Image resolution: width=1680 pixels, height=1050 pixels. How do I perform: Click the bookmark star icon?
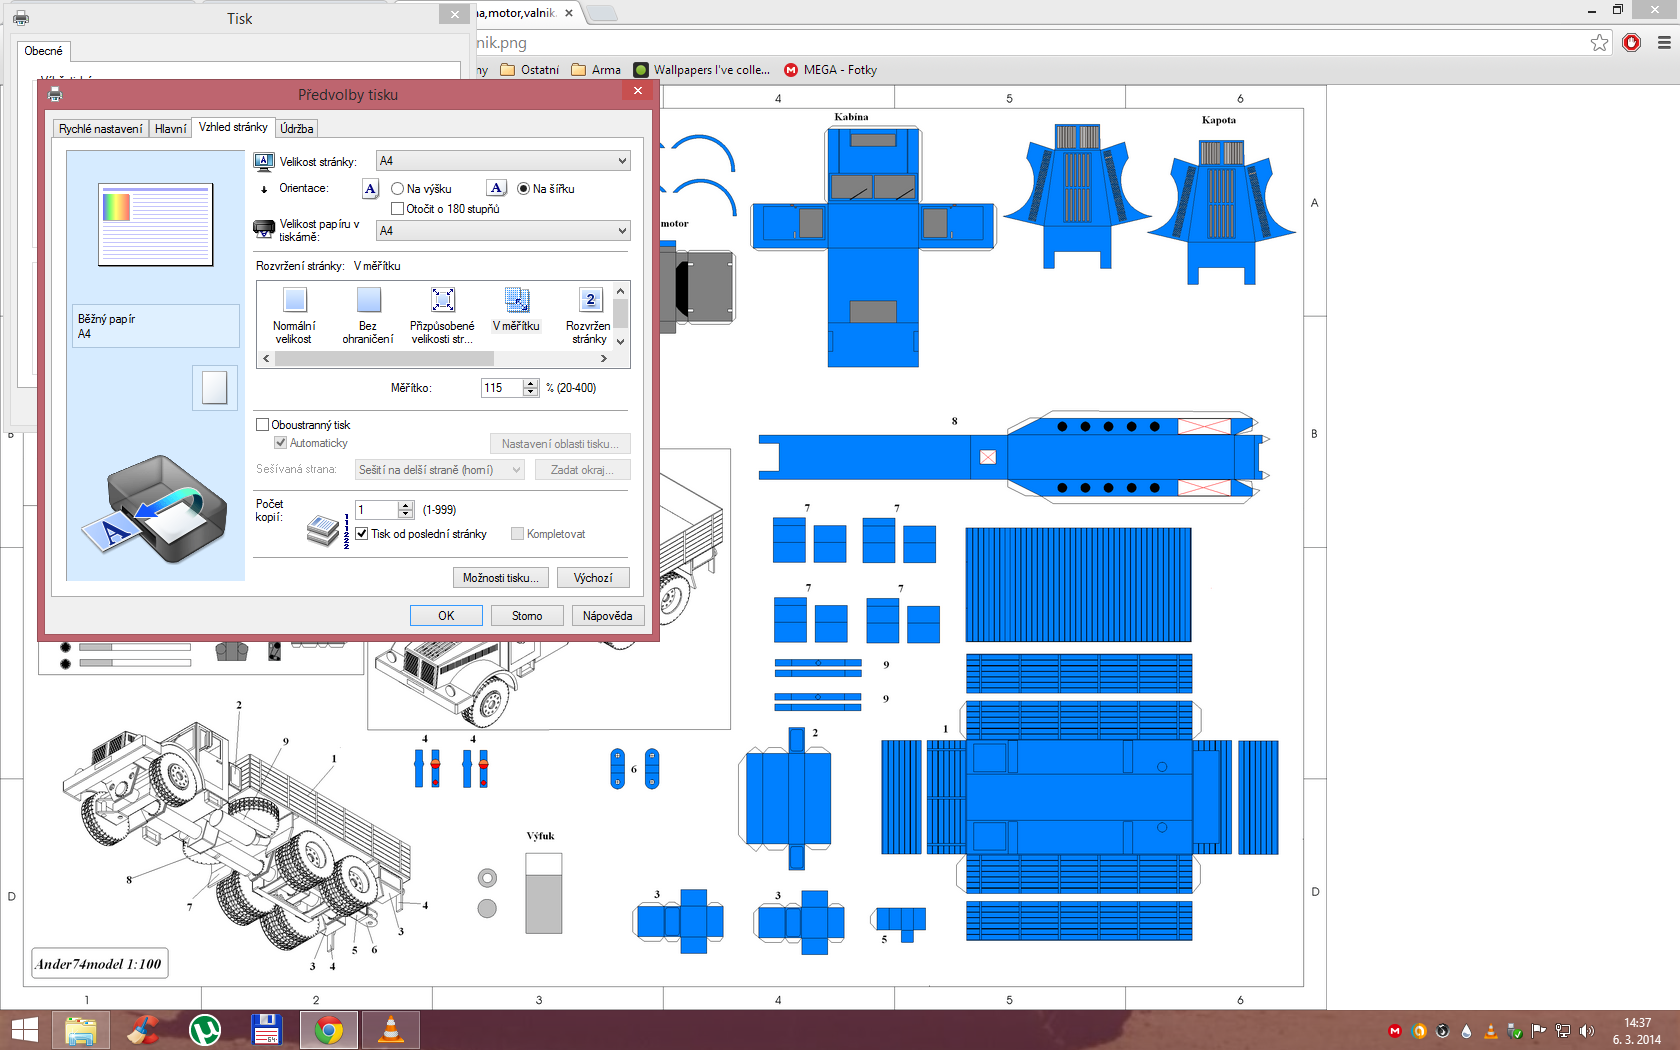click(1599, 43)
